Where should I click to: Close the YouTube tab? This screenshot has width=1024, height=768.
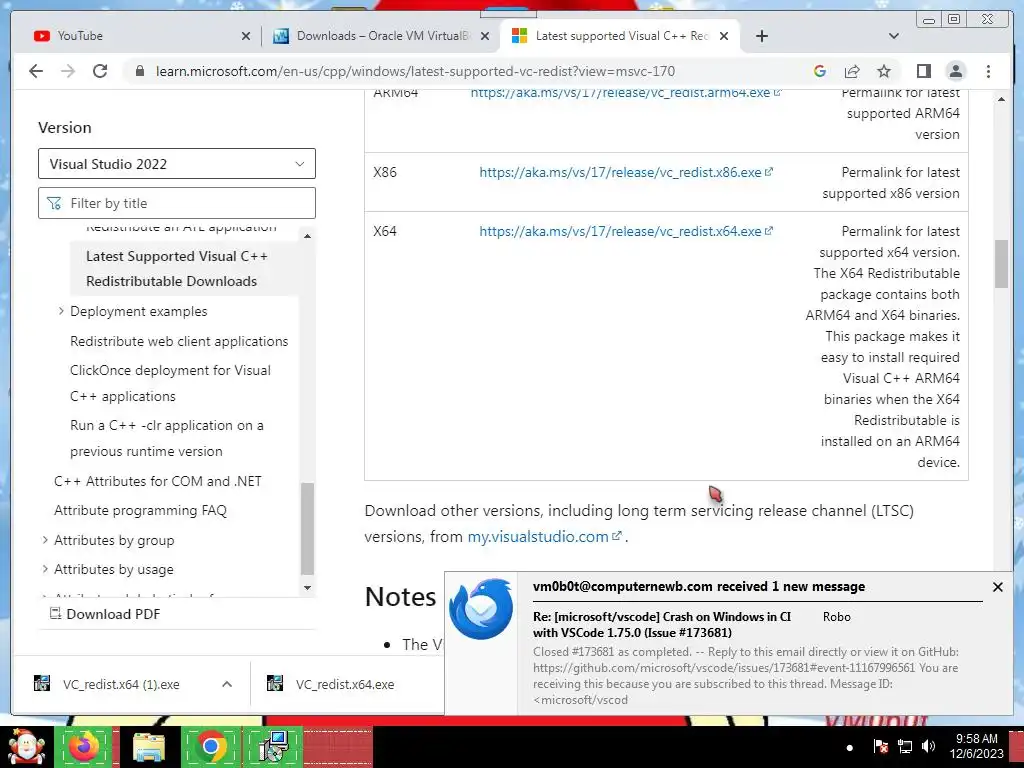(246, 36)
